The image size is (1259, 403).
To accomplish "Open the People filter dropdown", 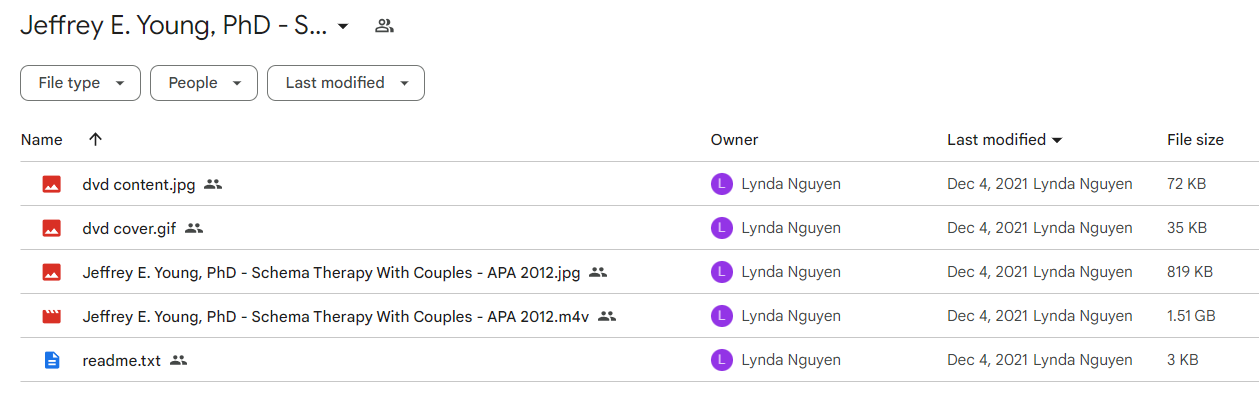I will coord(204,83).
